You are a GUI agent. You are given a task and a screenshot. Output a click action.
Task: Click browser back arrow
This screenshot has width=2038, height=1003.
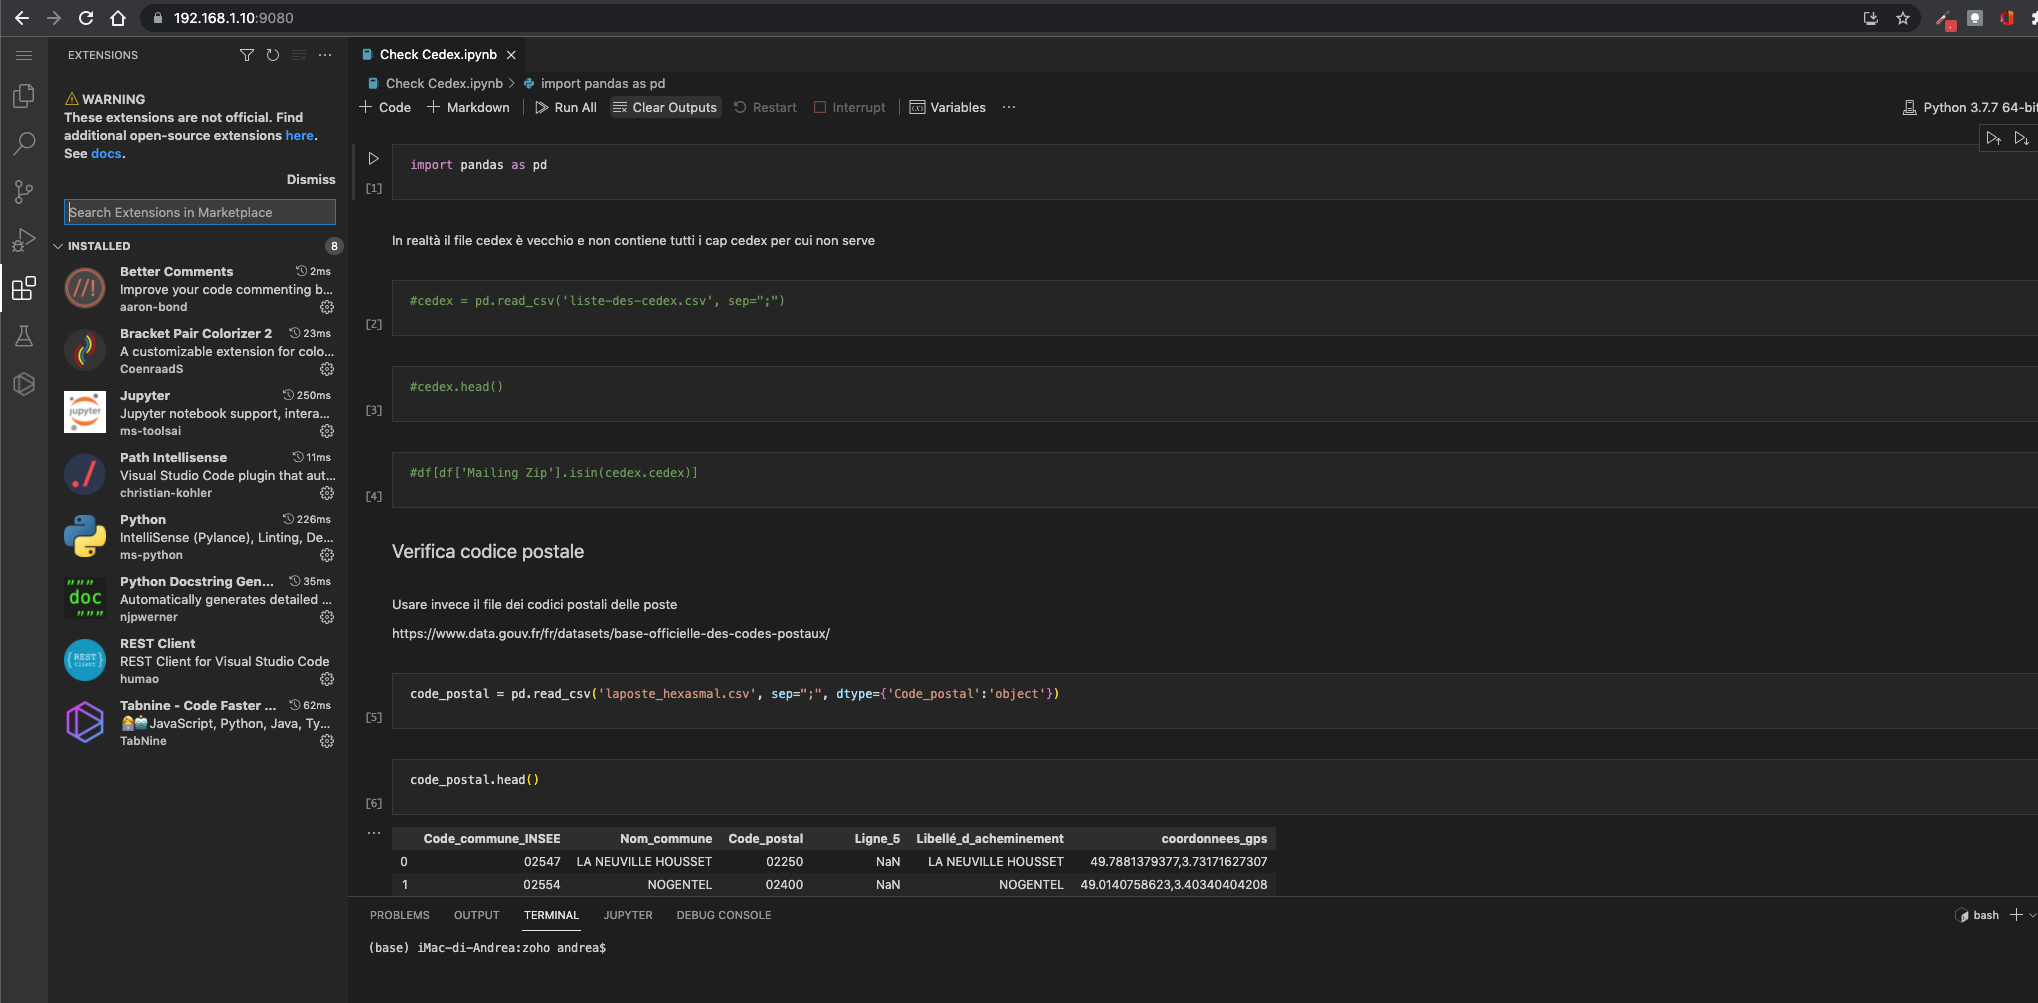(x=22, y=18)
